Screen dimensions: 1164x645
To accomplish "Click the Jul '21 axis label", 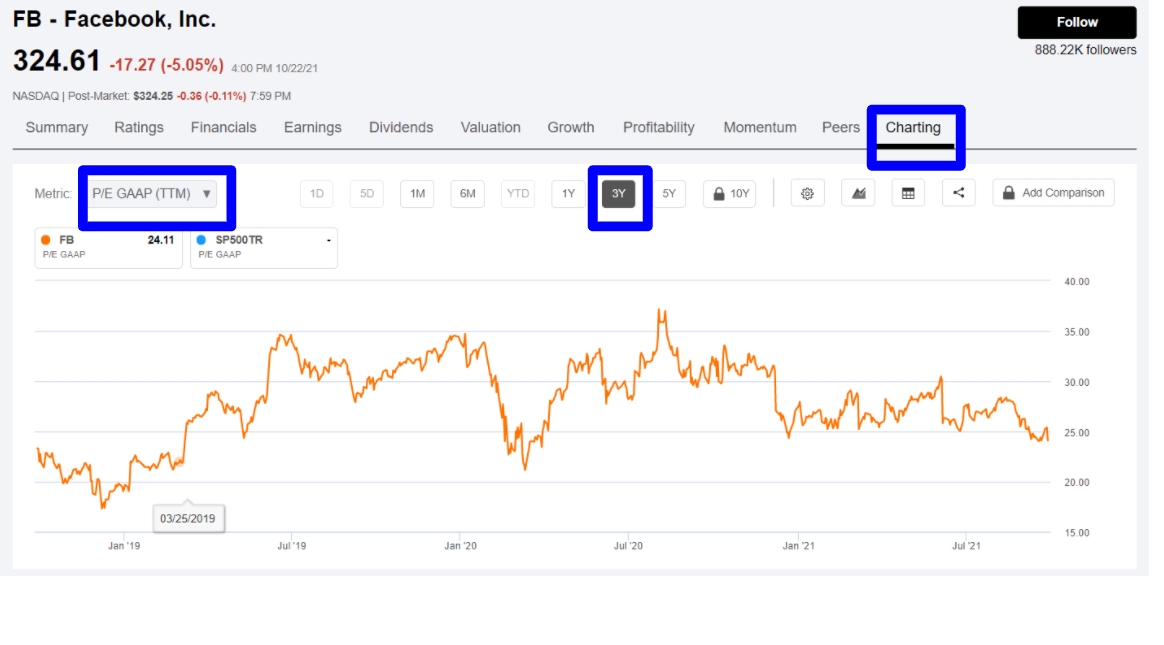I will coord(966,546).
